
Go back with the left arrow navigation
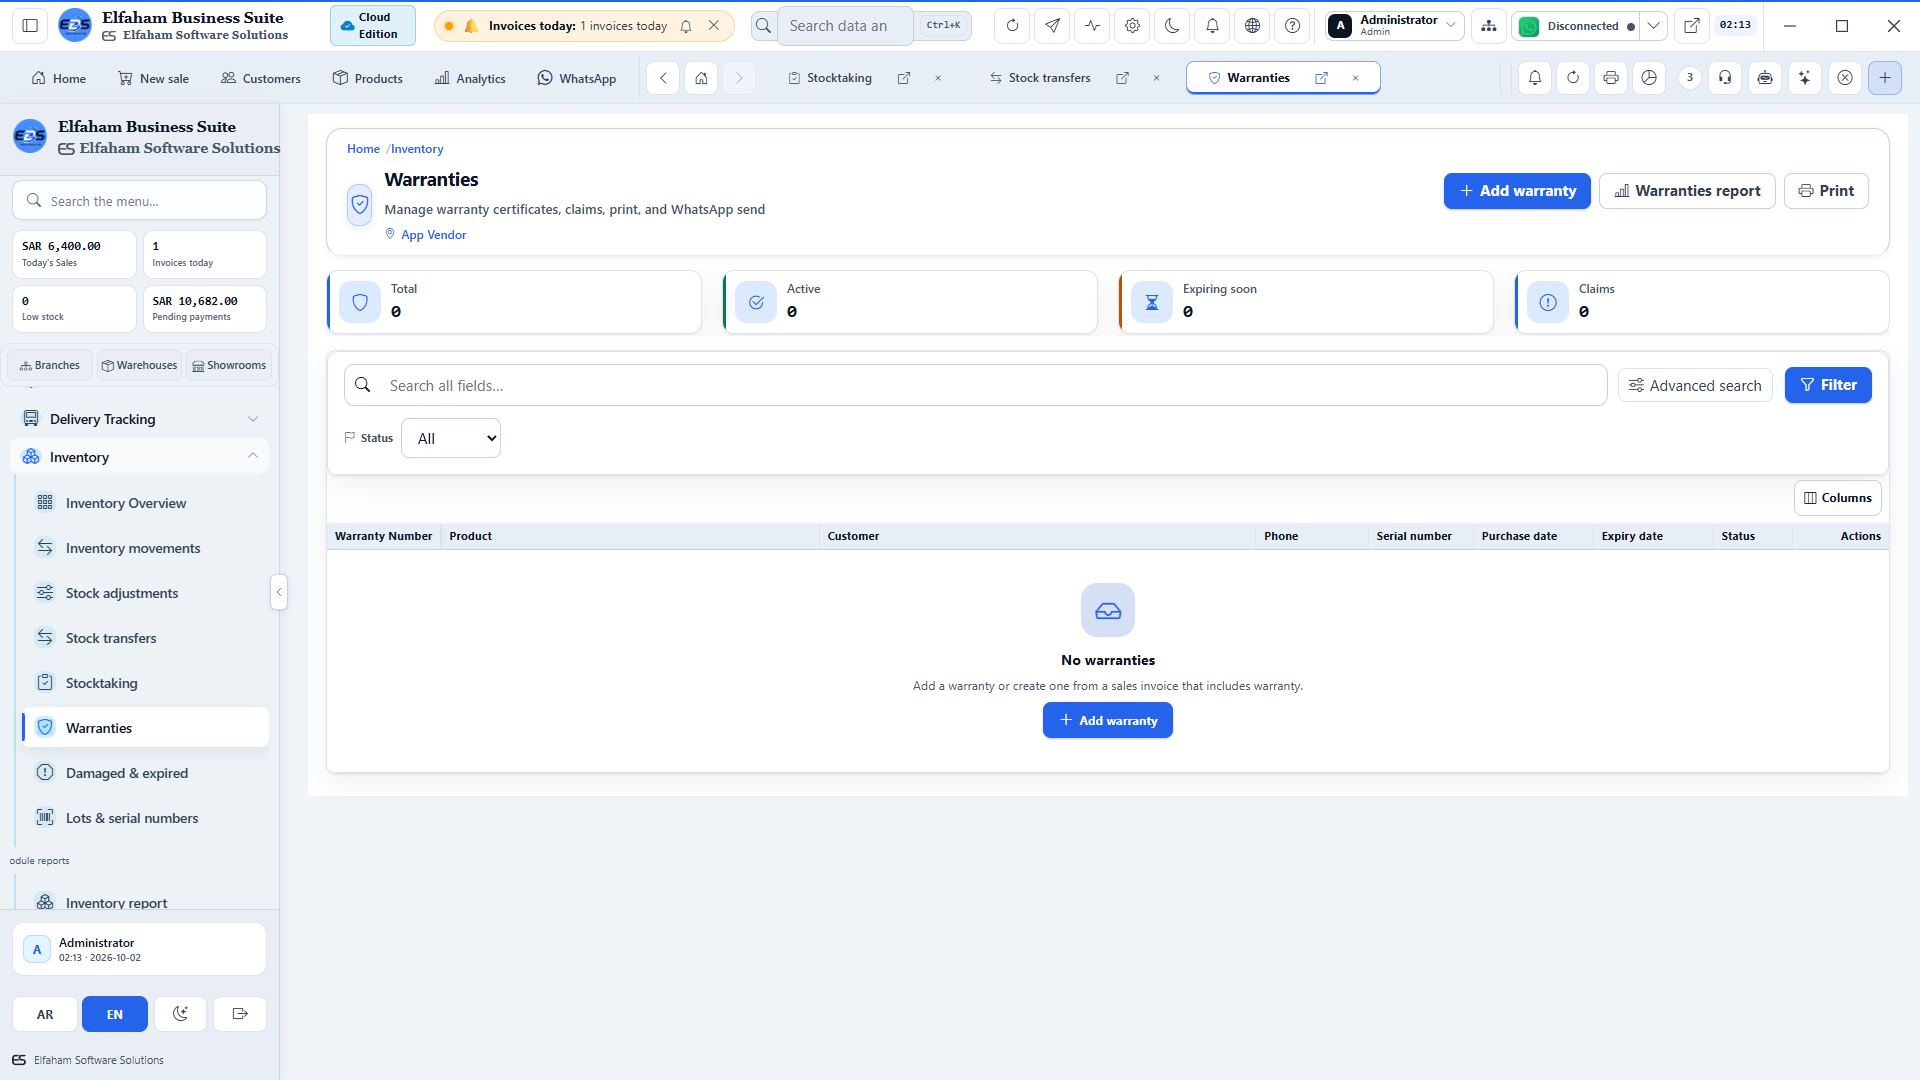pyautogui.click(x=663, y=78)
